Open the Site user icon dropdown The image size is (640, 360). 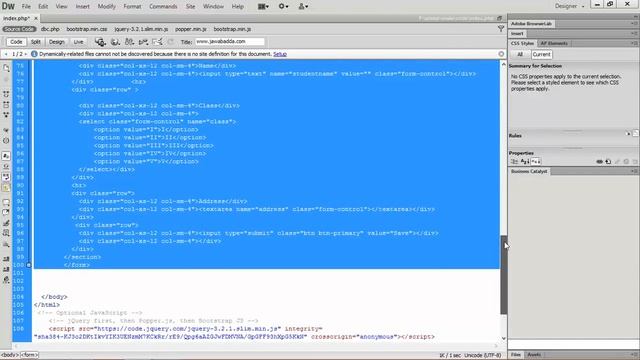[x=303, y=7]
